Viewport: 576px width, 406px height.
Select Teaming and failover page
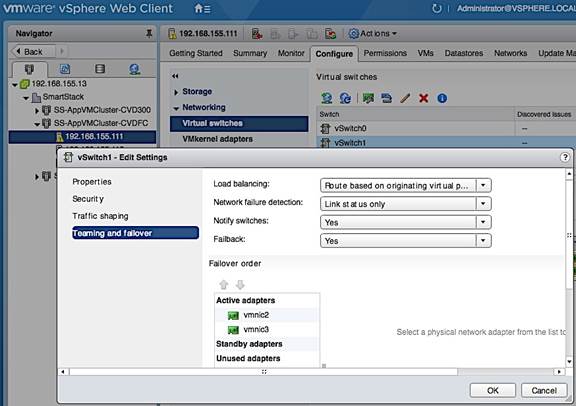(135, 233)
